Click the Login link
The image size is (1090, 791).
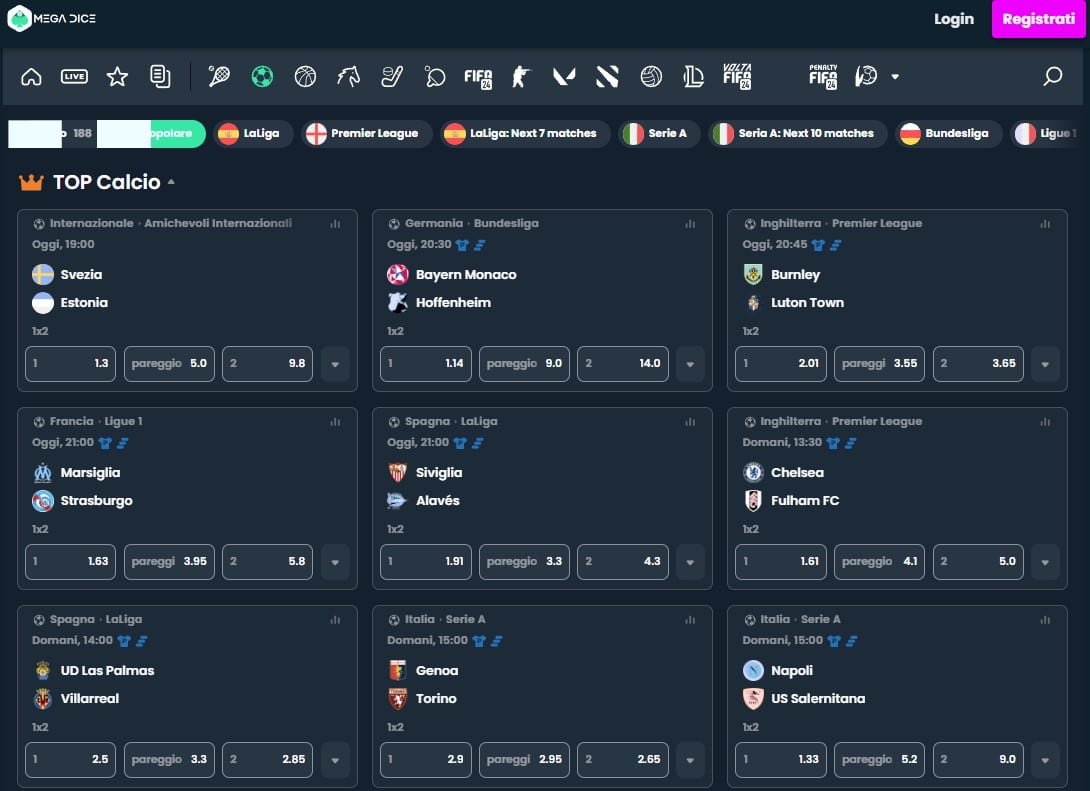[x=954, y=19]
